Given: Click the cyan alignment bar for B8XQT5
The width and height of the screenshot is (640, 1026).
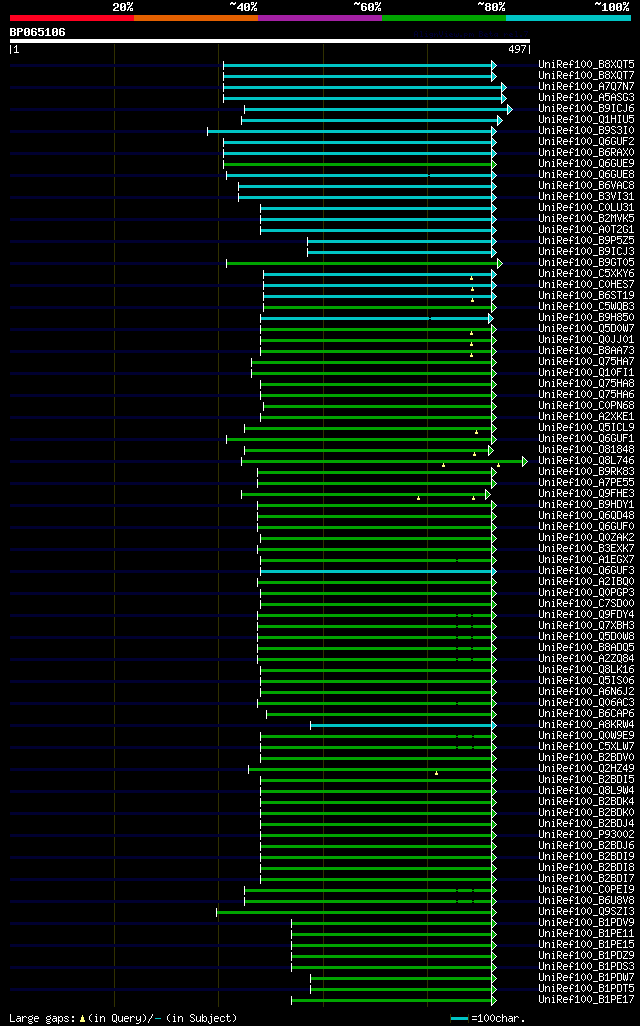Looking at the screenshot, I should pyautogui.click(x=360, y=65).
